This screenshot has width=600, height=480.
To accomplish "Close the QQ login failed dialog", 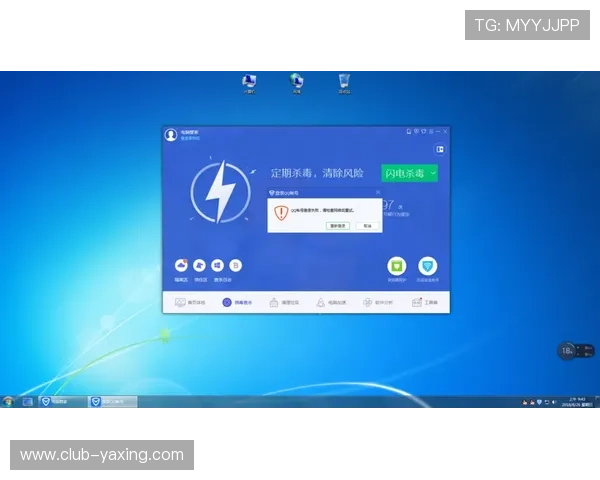I will click(x=378, y=193).
